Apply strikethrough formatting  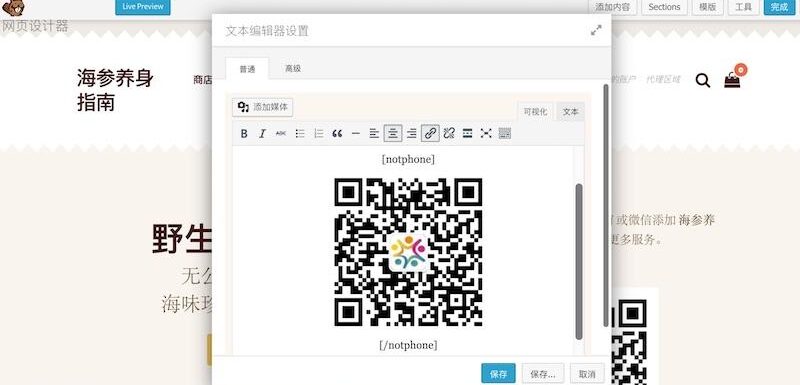[x=281, y=134]
